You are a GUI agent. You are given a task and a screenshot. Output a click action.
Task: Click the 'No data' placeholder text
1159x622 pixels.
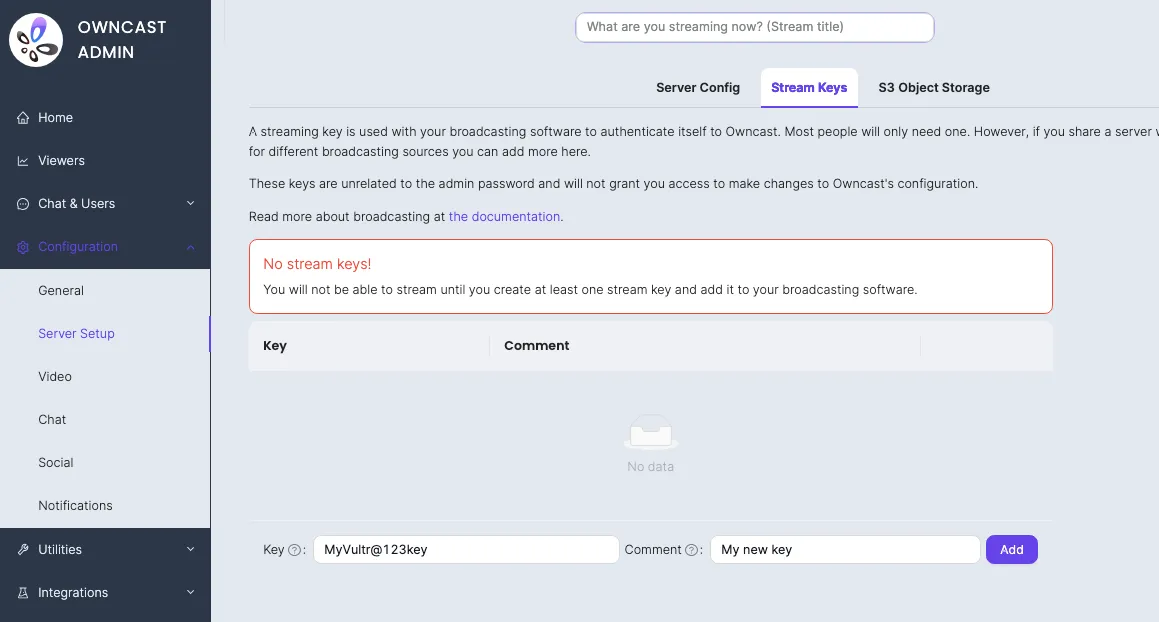point(650,467)
